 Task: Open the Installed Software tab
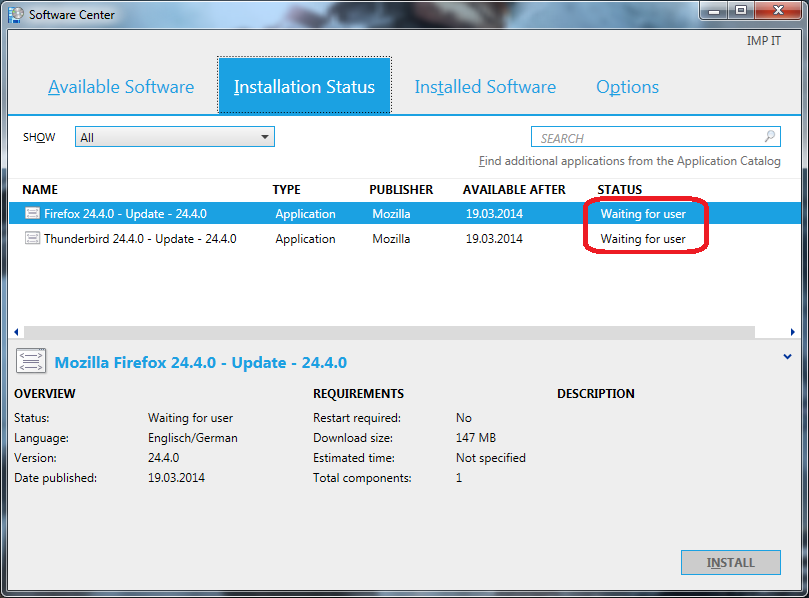485,87
